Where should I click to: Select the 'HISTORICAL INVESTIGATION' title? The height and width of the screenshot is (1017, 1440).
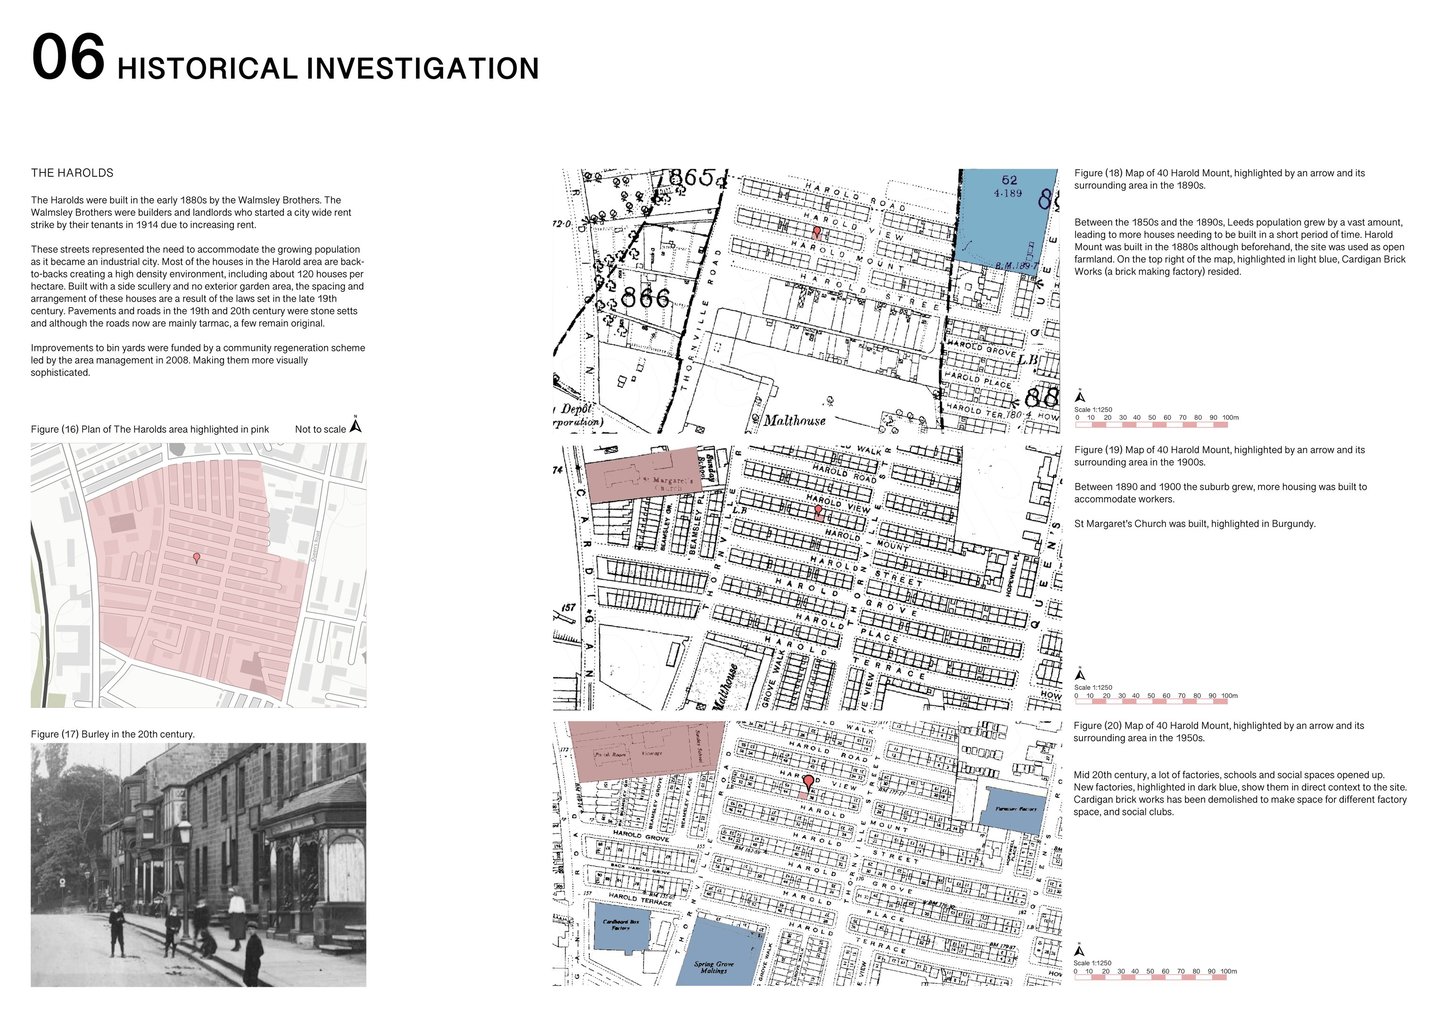click(x=328, y=68)
